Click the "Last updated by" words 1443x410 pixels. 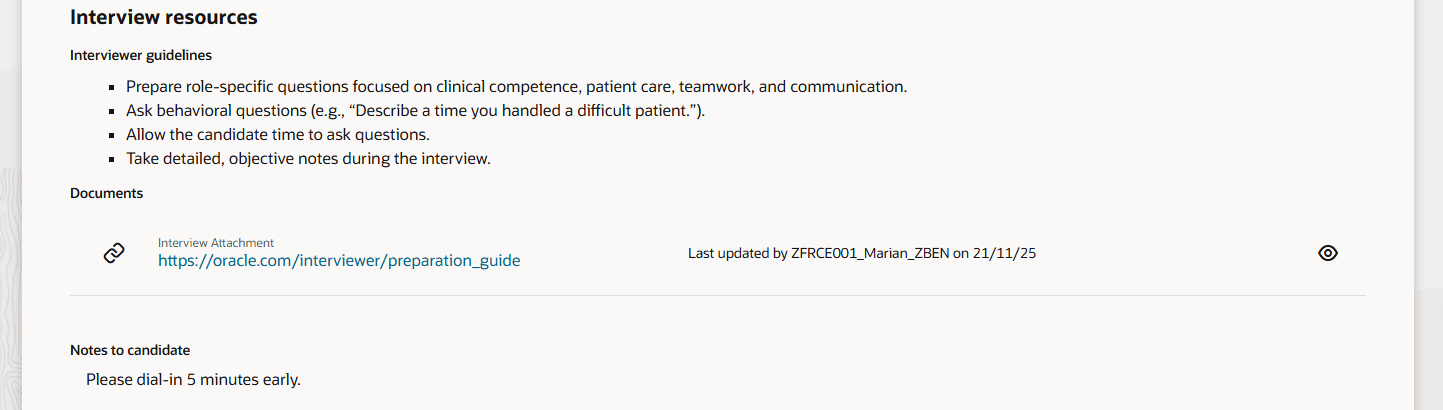(x=738, y=253)
